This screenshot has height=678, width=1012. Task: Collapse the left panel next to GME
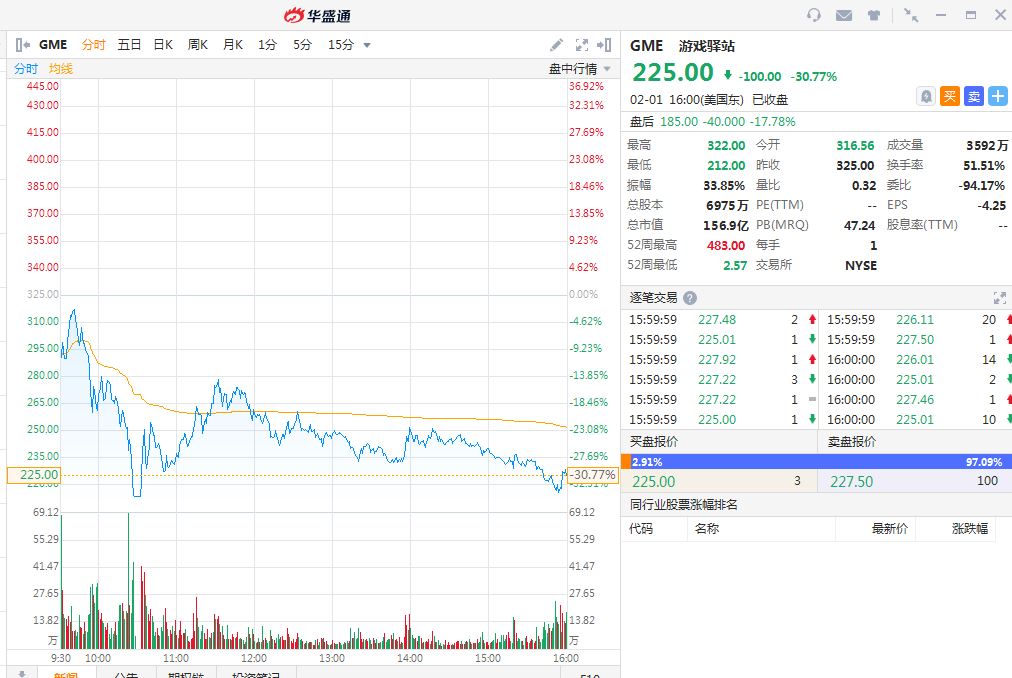(x=23, y=45)
